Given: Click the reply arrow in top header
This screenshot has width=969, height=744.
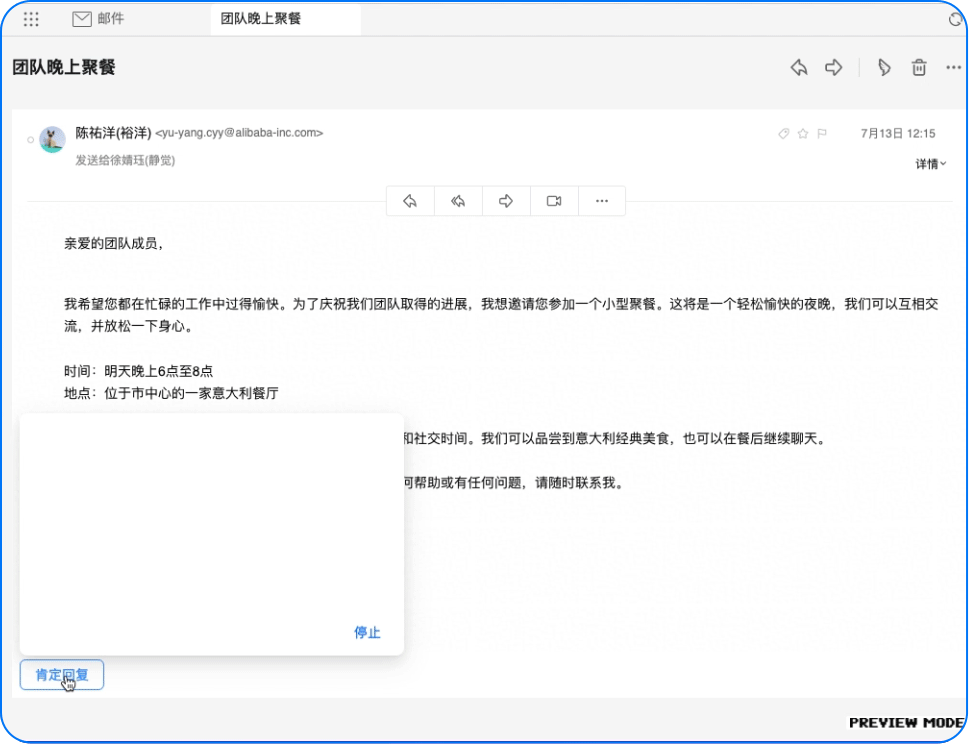Looking at the screenshot, I should (x=799, y=67).
